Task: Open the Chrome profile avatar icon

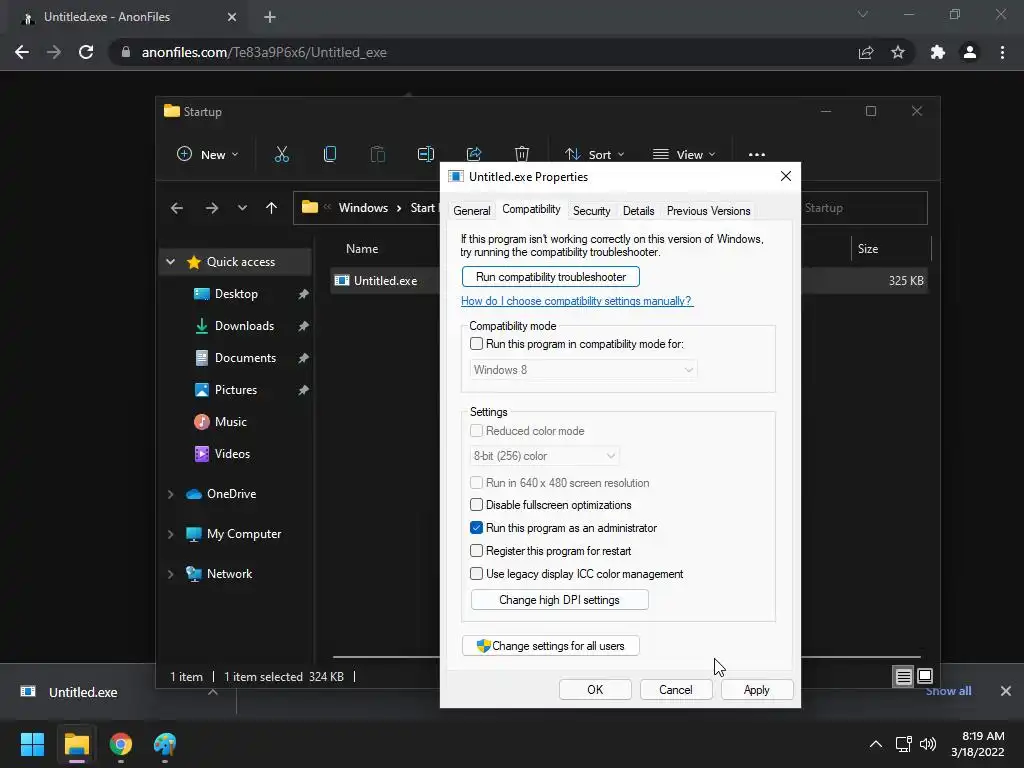Action: (970, 52)
